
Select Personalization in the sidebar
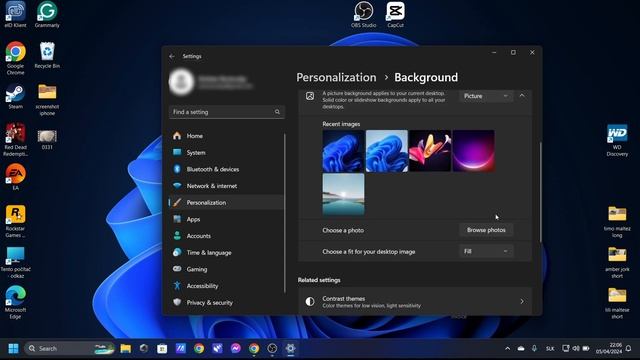pos(227,203)
